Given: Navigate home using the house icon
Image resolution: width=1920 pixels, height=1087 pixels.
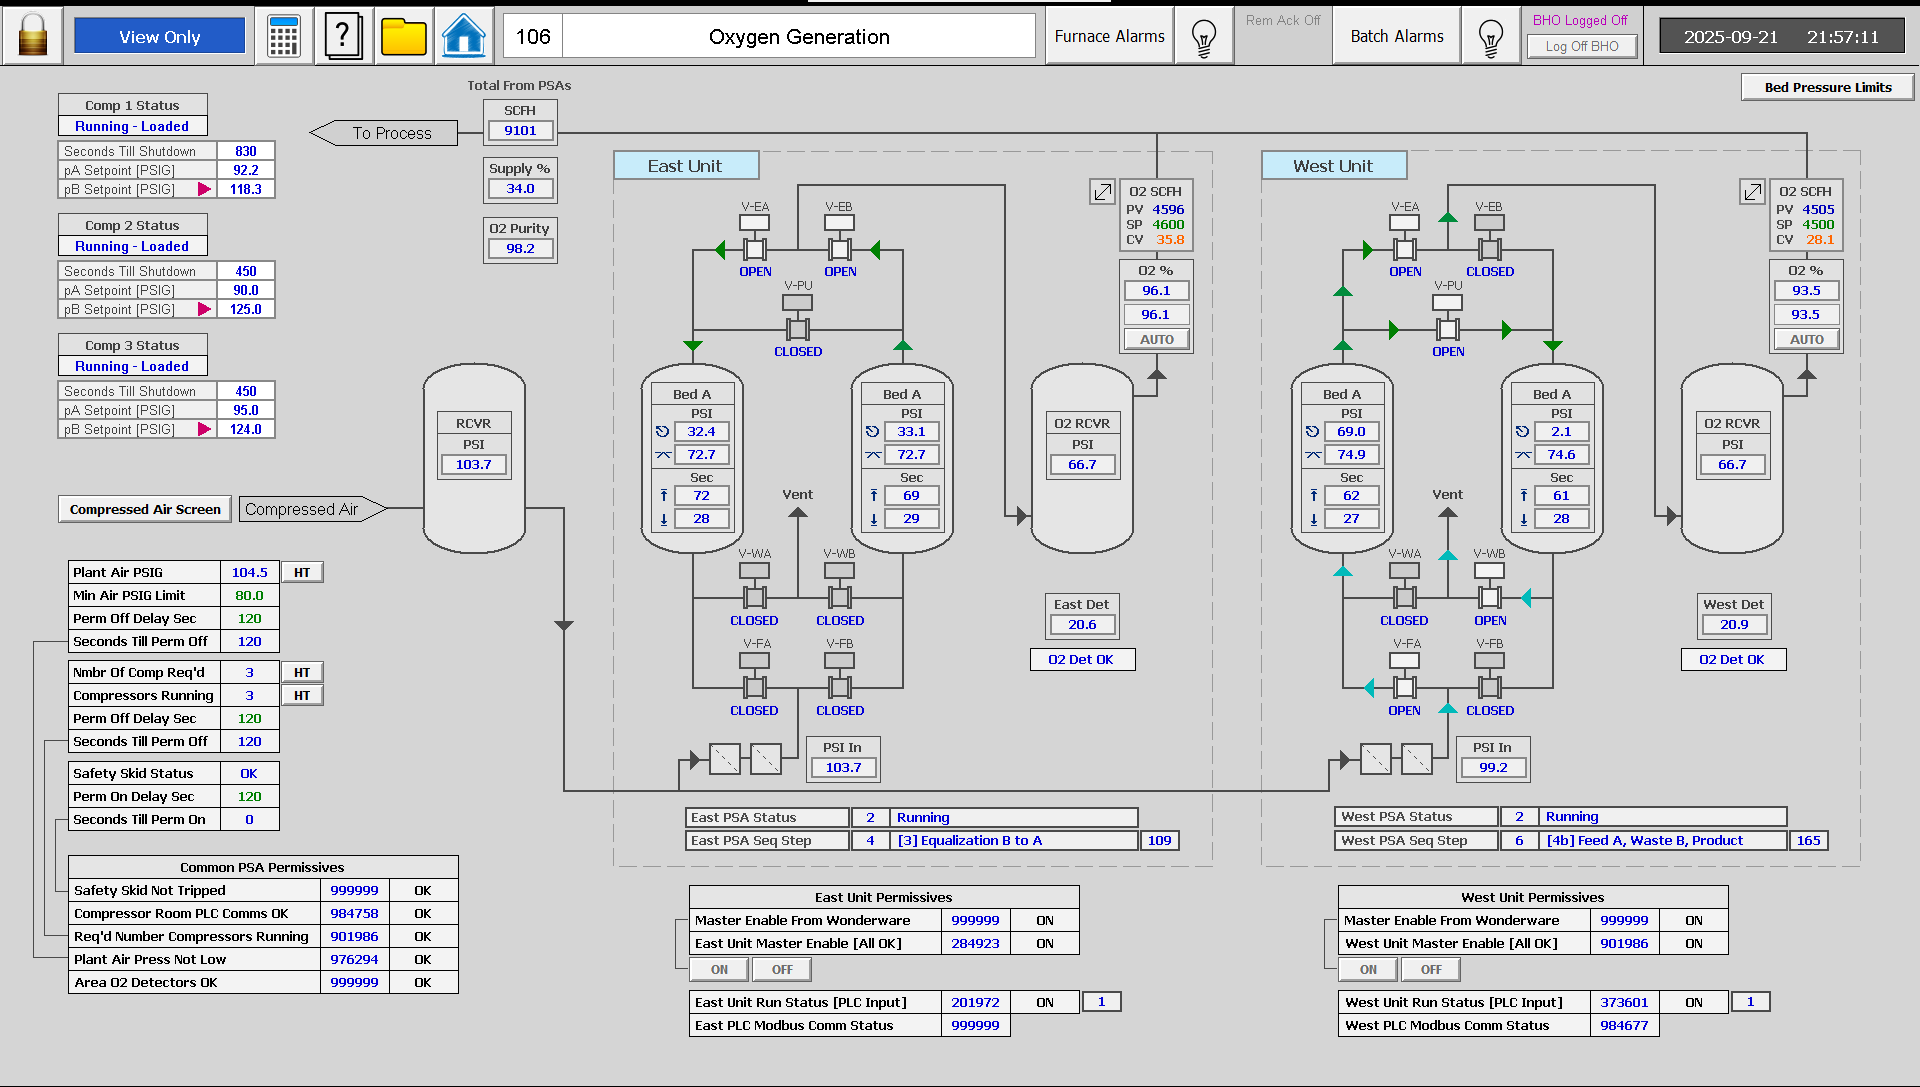Looking at the screenshot, I should 463,34.
